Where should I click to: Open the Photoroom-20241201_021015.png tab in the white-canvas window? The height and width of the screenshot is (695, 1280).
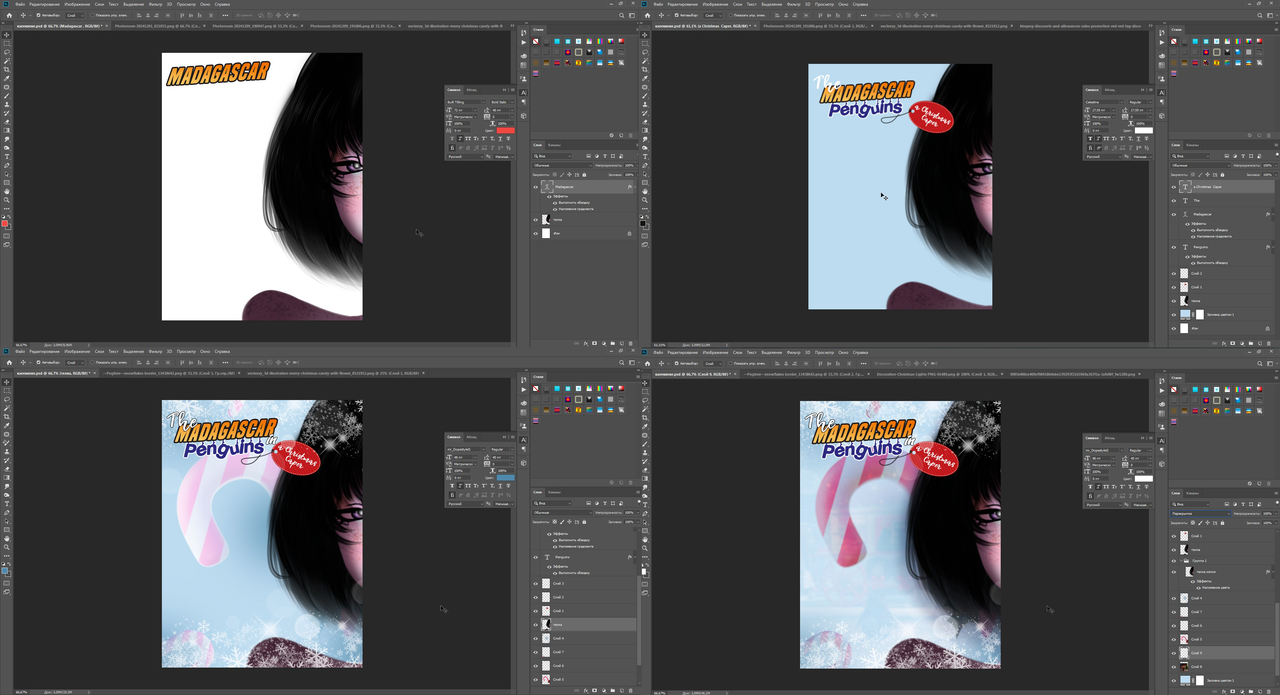coord(158,25)
